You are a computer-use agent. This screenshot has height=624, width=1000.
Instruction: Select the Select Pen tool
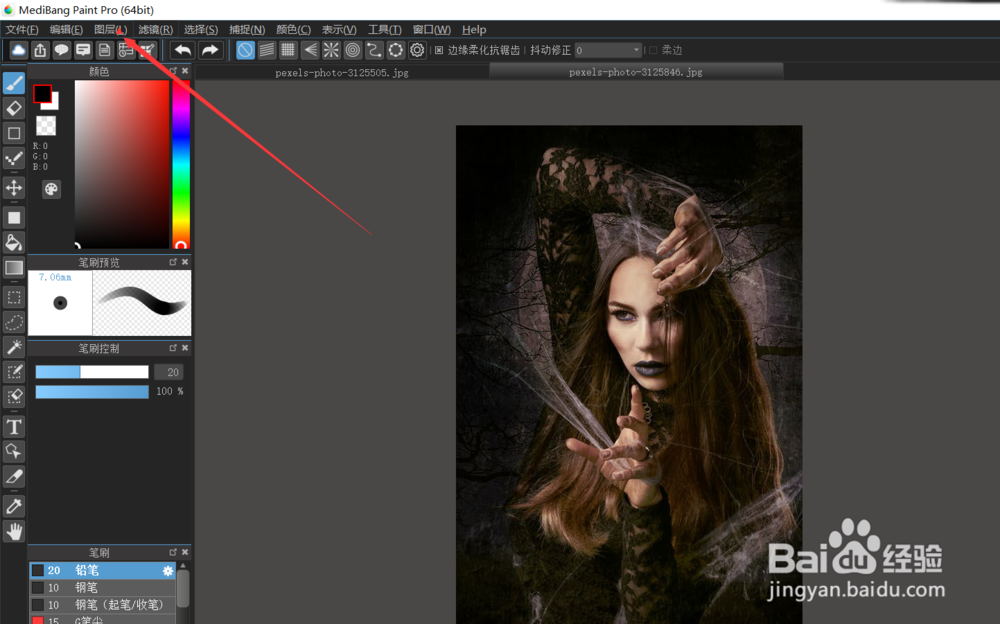[x=14, y=372]
